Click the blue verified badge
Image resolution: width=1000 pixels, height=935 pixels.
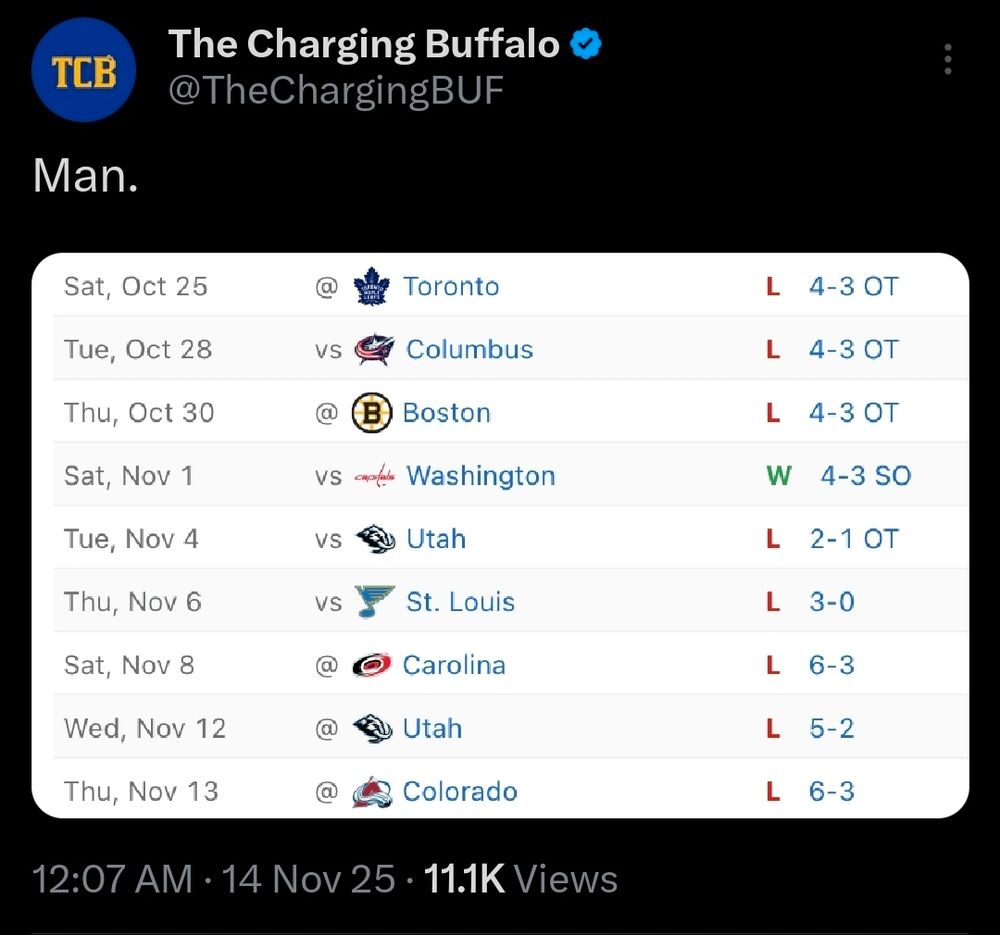click(x=586, y=44)
